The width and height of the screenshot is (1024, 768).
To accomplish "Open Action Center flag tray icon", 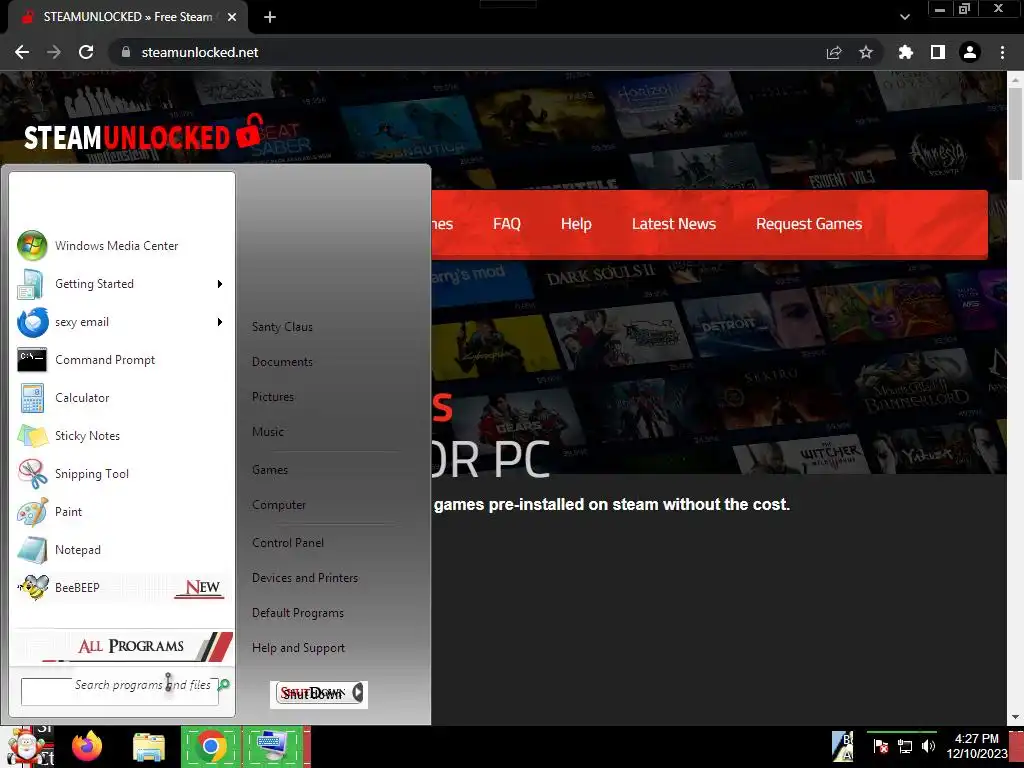I will point(881,746).
